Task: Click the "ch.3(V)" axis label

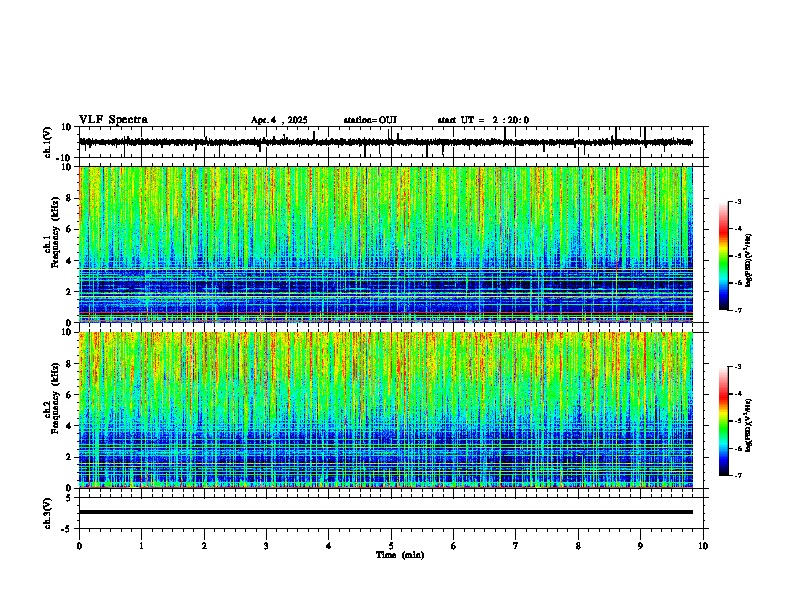Action: 48,514
